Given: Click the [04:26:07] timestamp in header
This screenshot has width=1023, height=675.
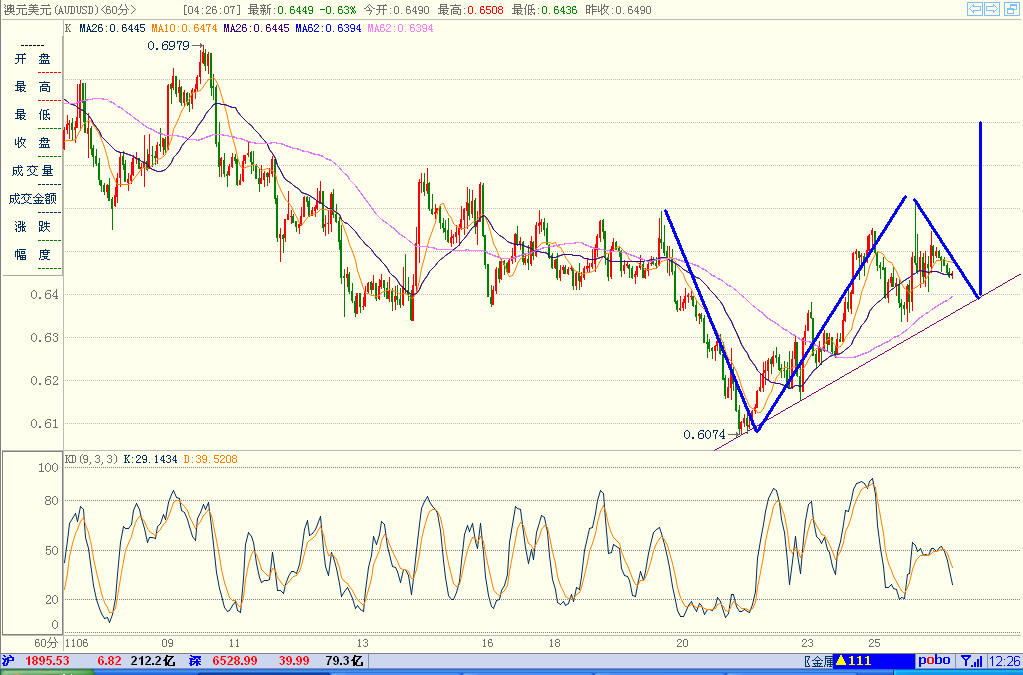Looking at the screenshot, I should tap(212, 10).
